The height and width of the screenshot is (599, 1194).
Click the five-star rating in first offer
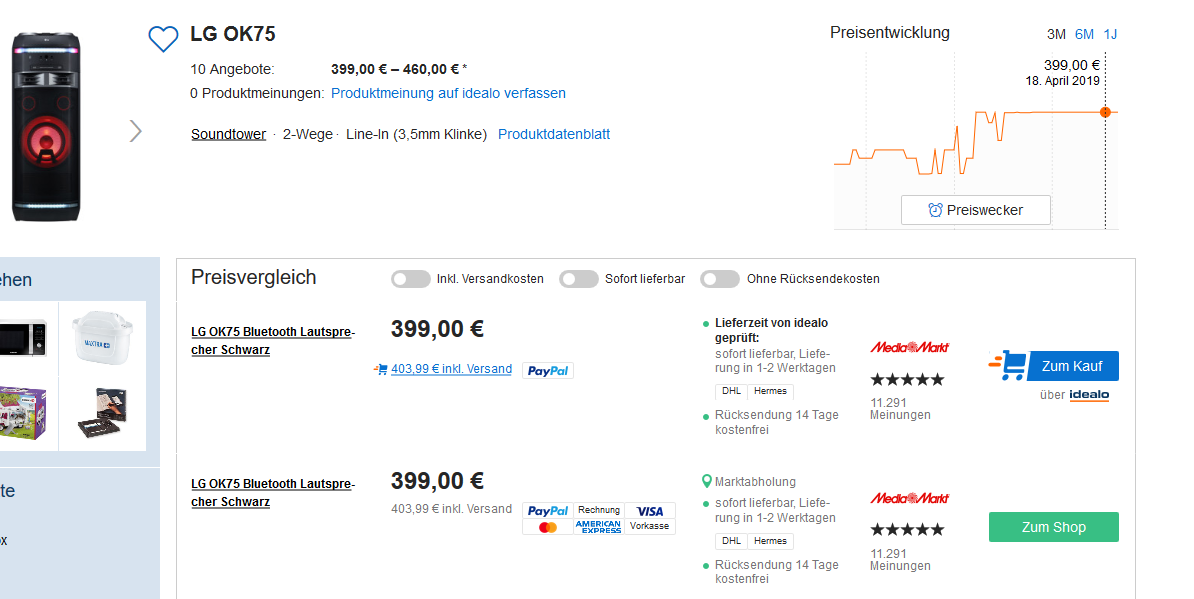click(x=907, y=380)
